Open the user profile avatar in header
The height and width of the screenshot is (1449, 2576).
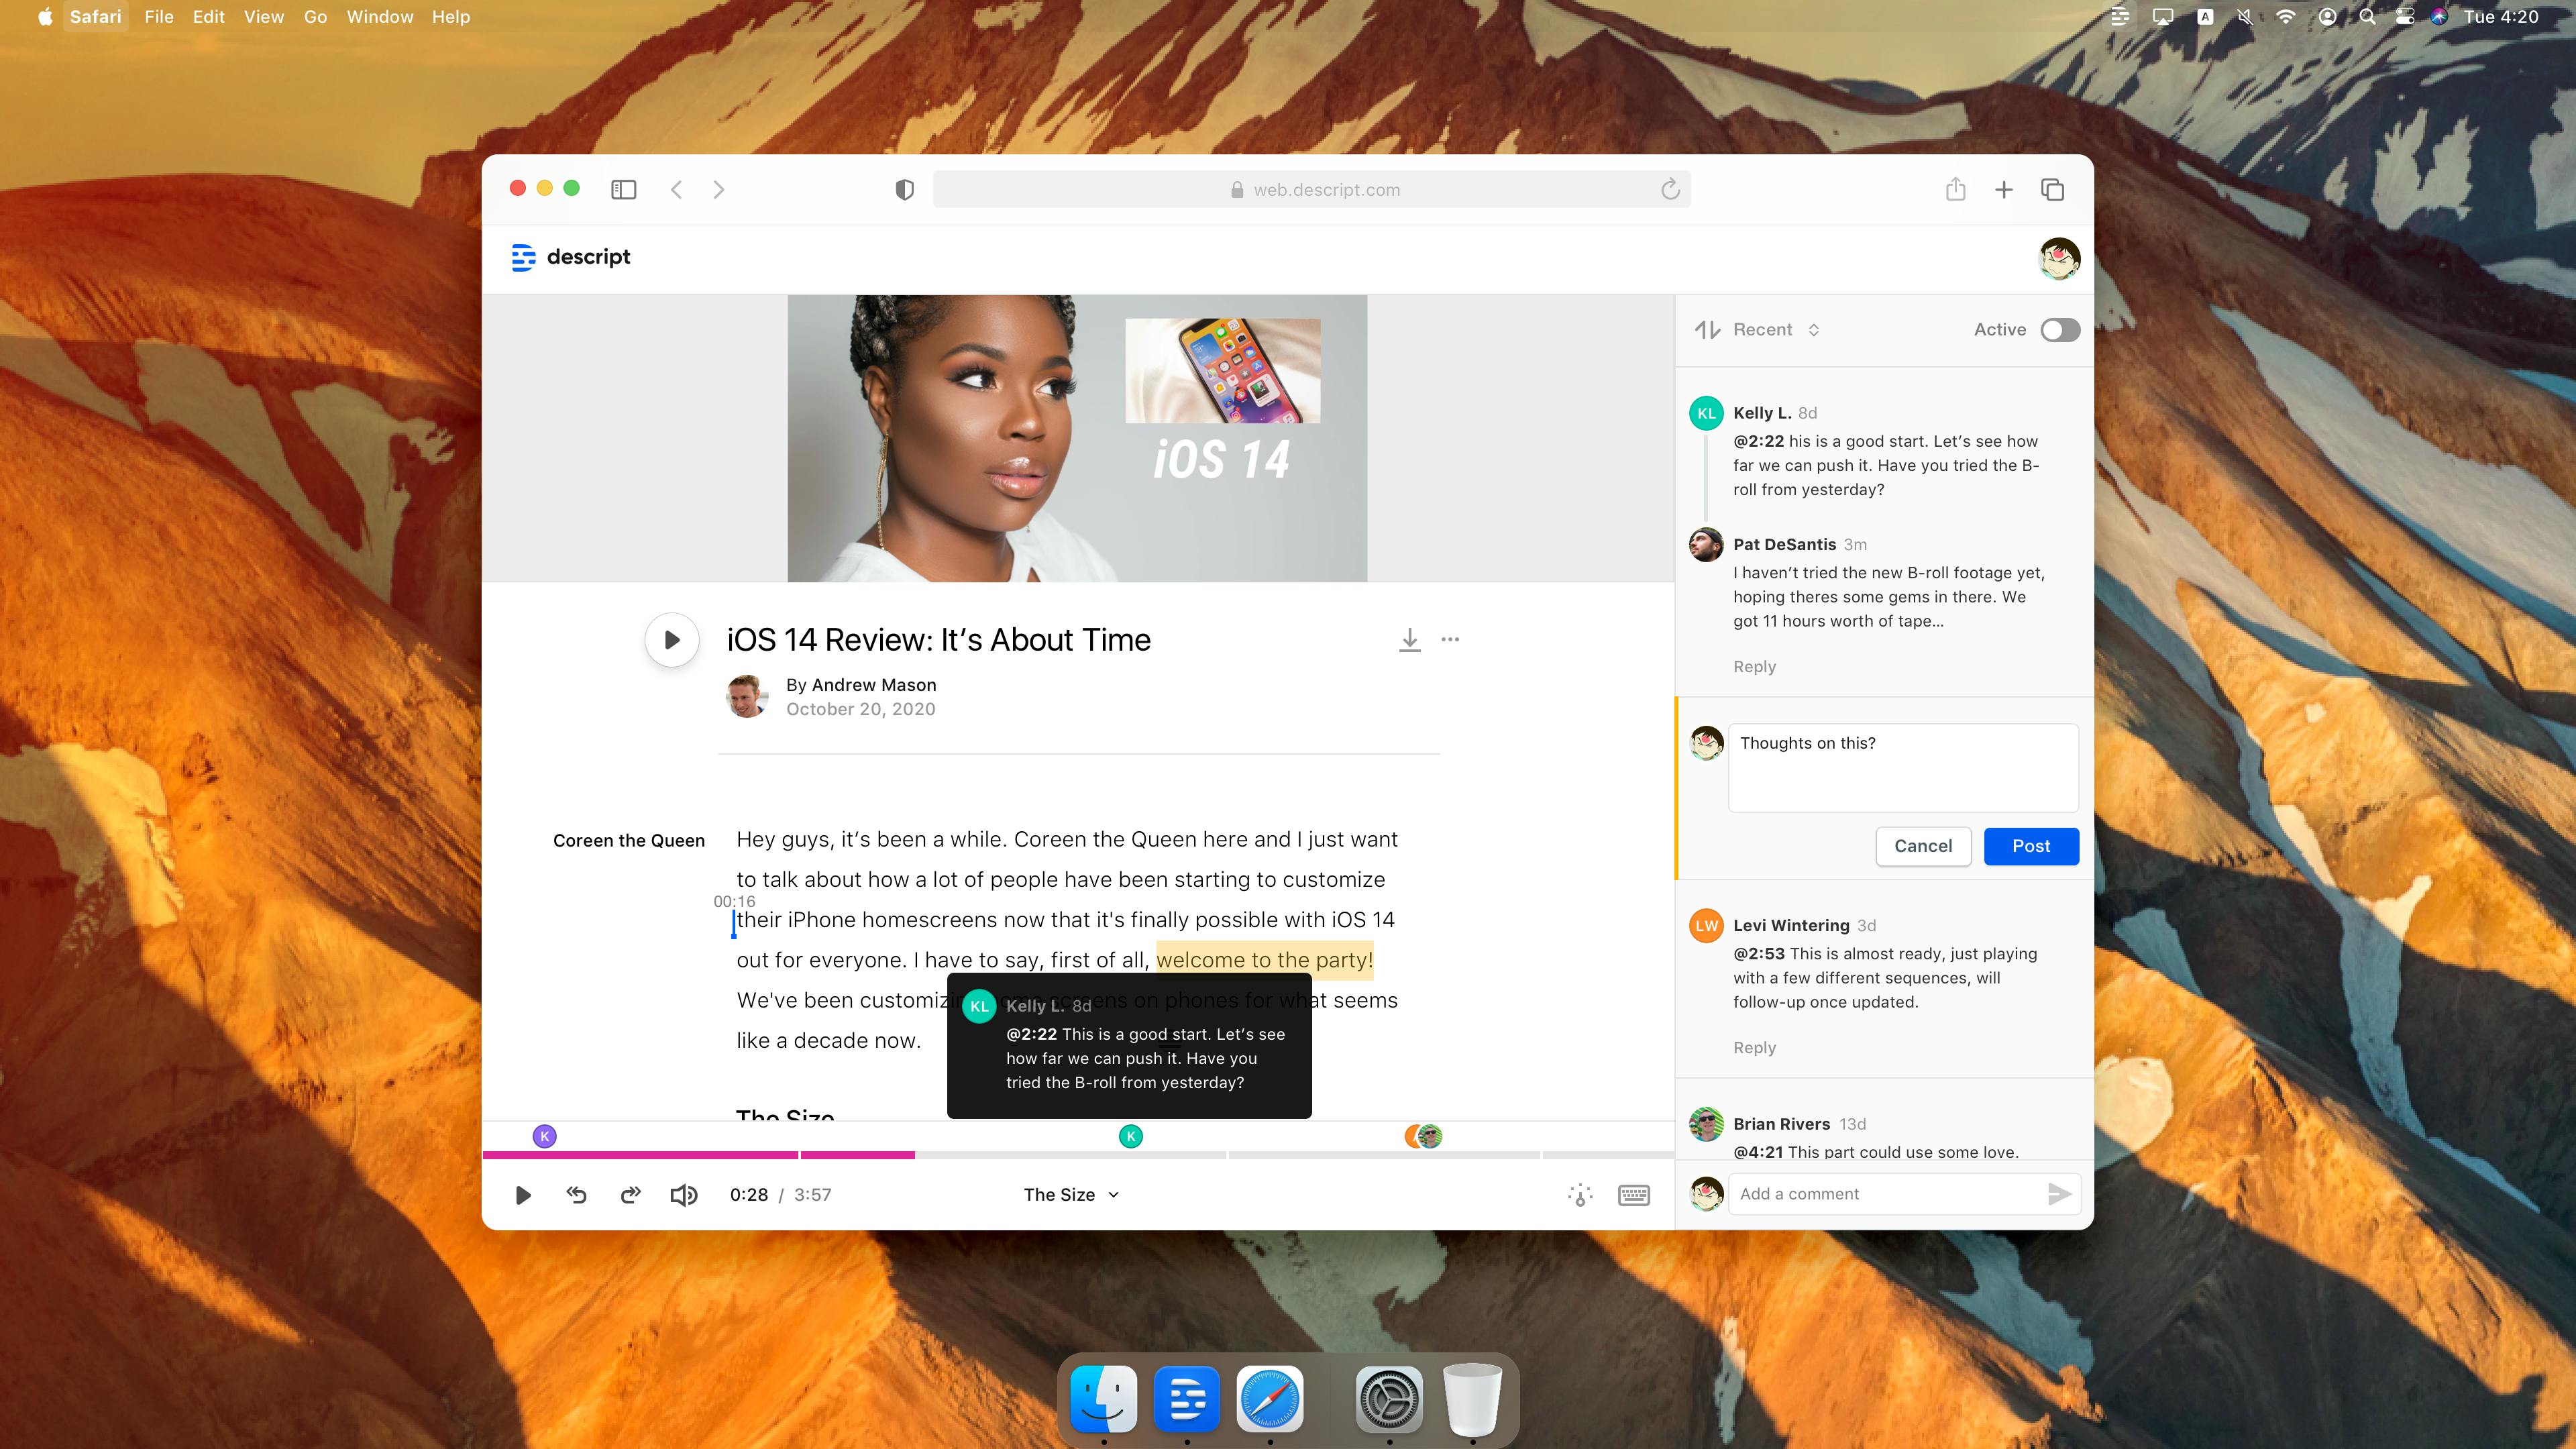pyautogui.click(x=2059, y=259)
